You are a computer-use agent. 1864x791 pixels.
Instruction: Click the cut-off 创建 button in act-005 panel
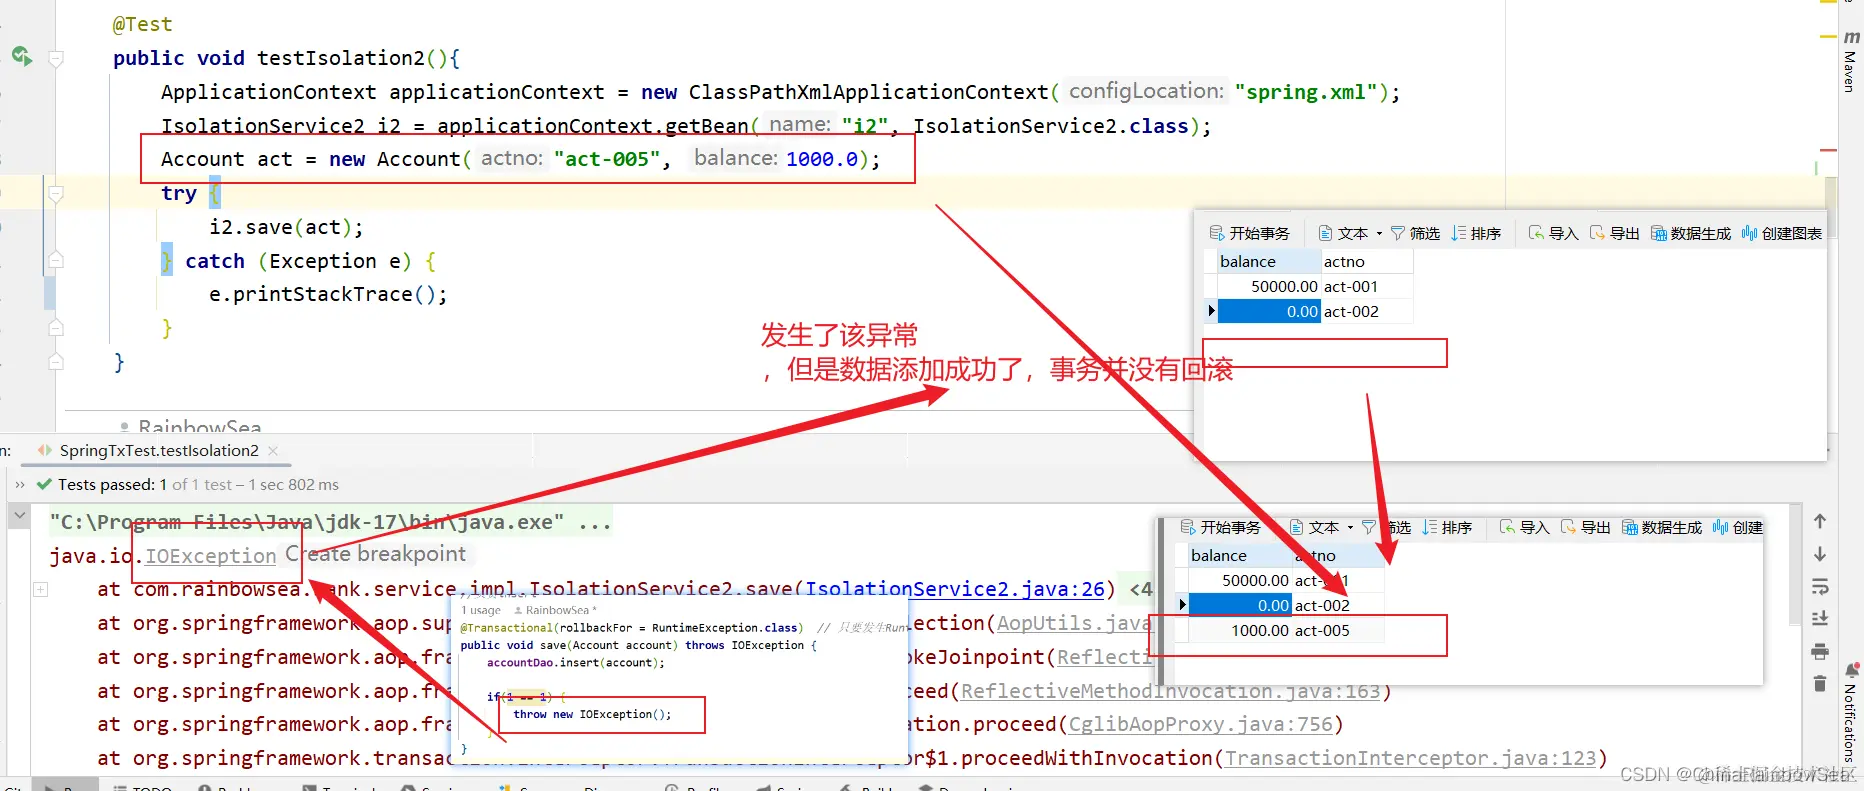1737,527
